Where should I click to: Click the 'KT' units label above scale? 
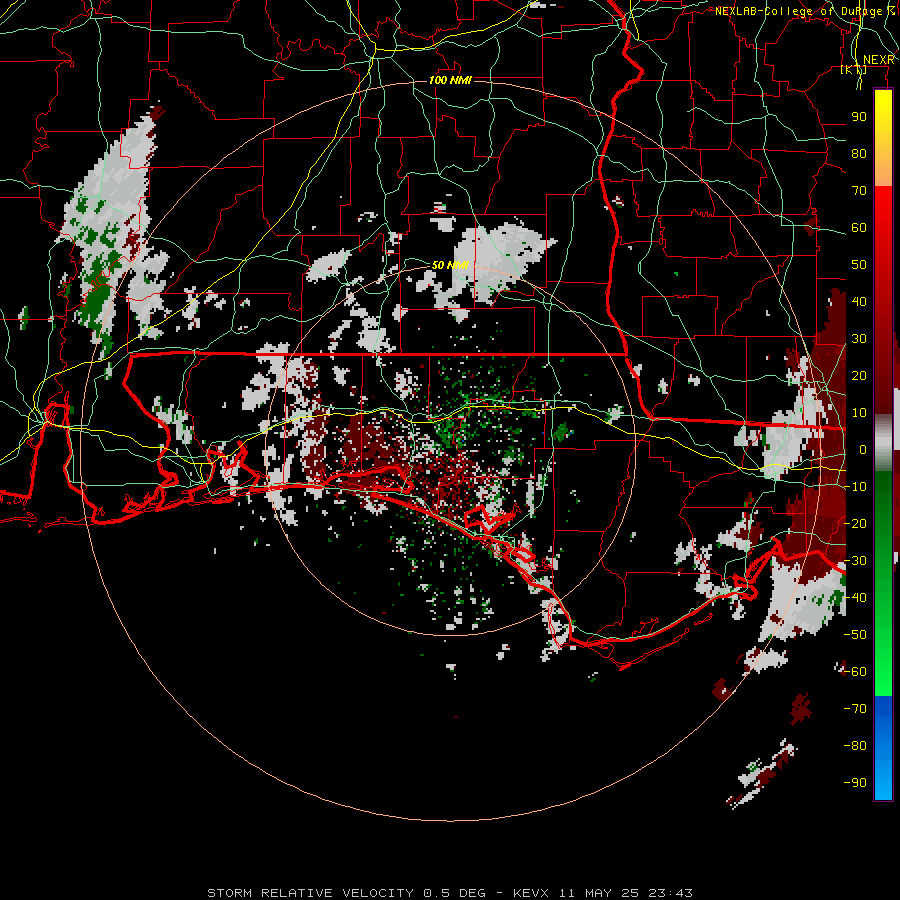854,69
